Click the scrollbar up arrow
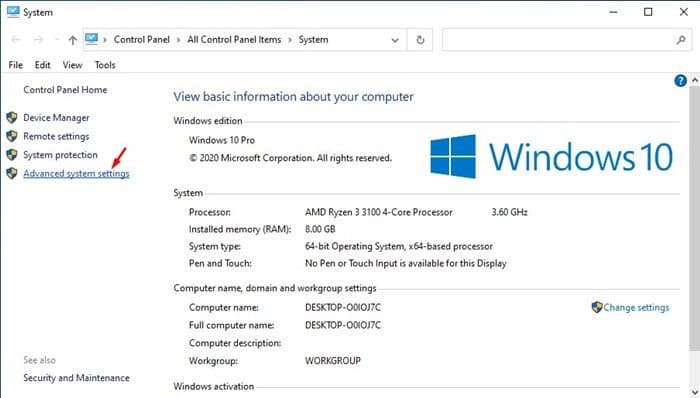Image resolution: width=700 pixels, height=398 pixels. click(x=695, y=80)
